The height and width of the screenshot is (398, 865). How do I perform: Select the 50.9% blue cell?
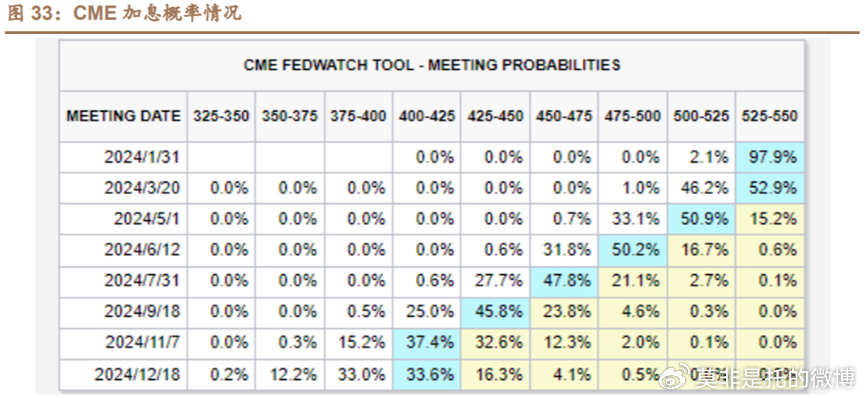701,219
